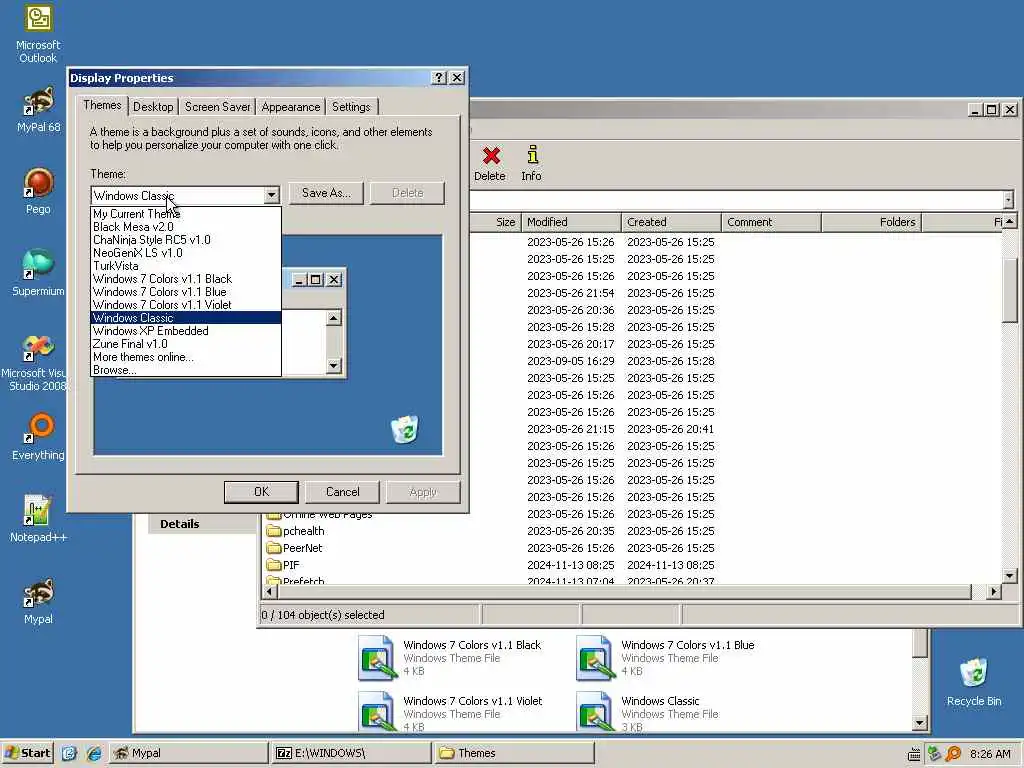1024x768 pixels.
Task: Click OK in Display Properties
Action: [261, 492]
